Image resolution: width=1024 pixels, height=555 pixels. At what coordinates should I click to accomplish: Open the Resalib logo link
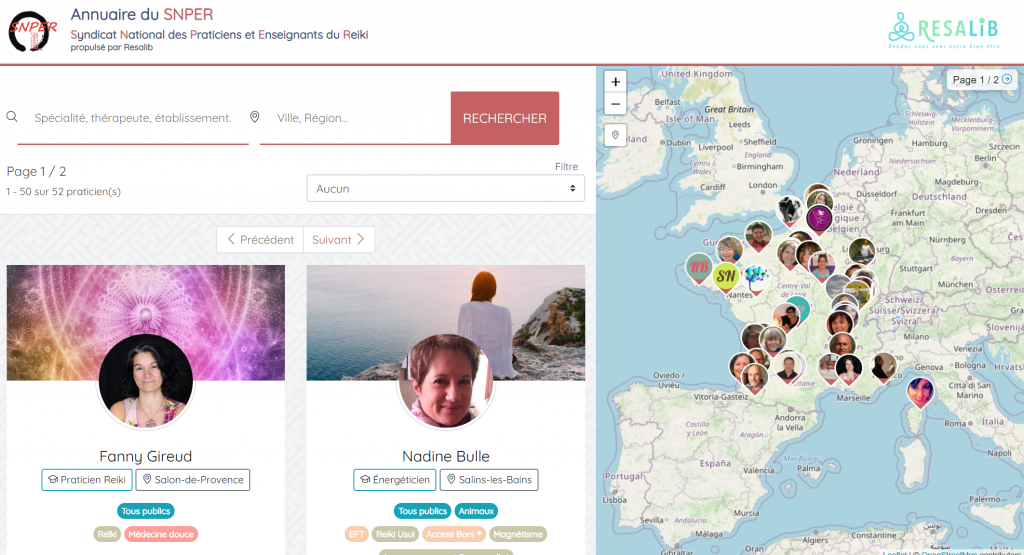943,30
